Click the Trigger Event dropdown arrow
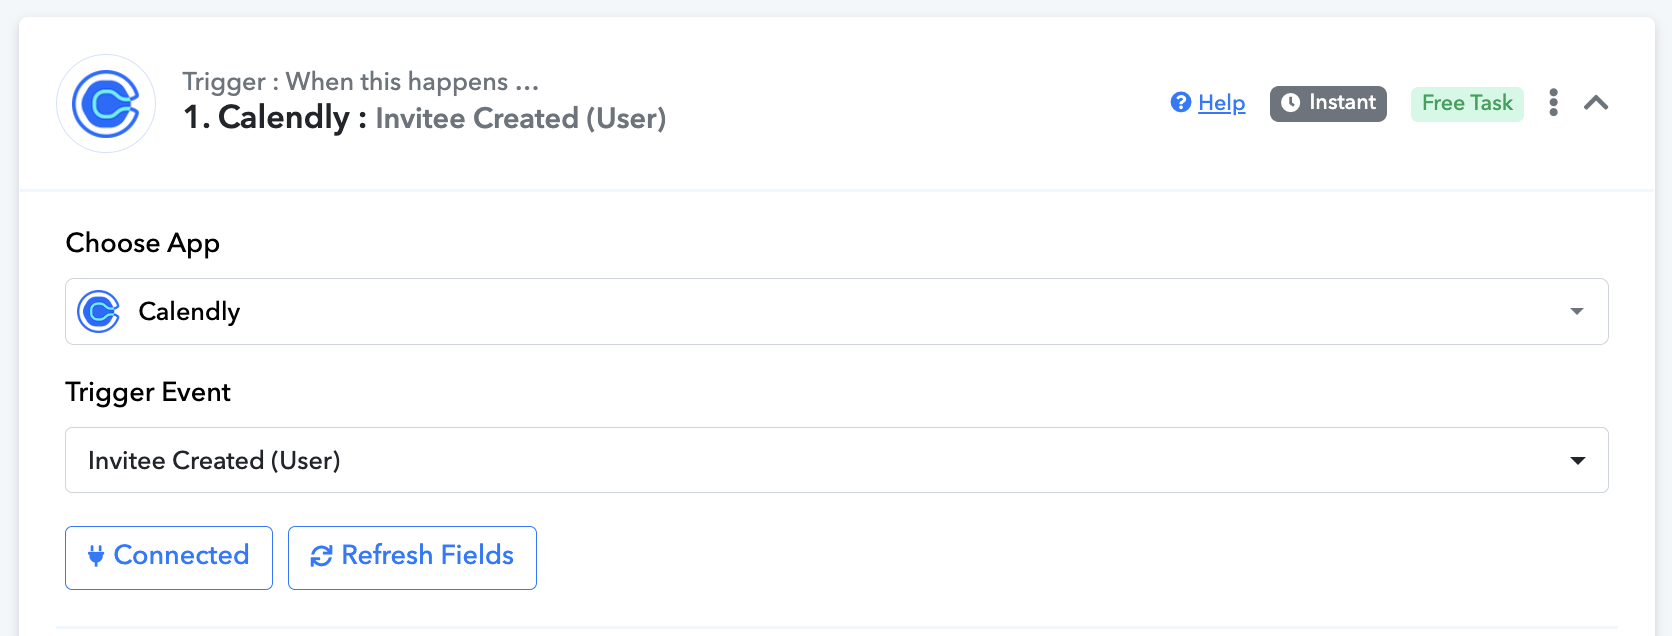The height and width of the screenshot is (636, 1672). tap(1578, 461)
